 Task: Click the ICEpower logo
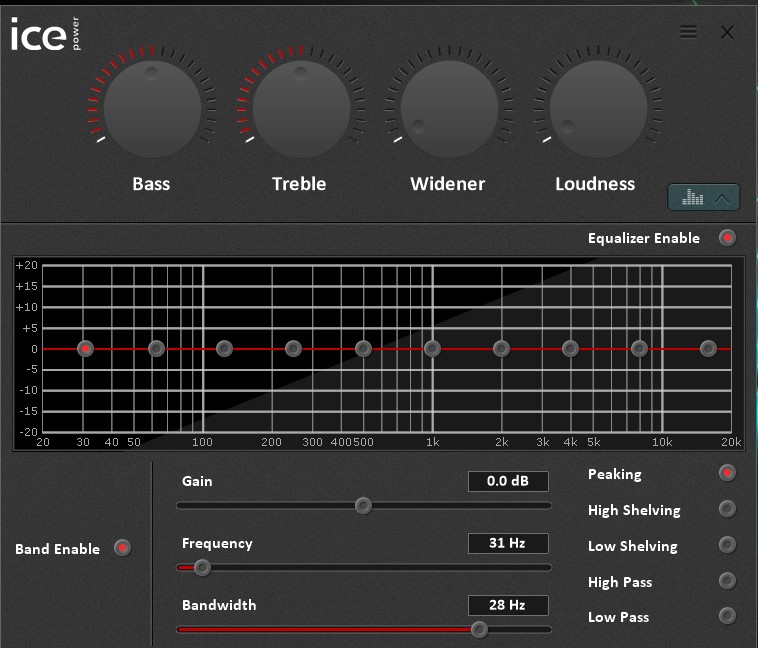pyautogui.click(x=46, y=33)
